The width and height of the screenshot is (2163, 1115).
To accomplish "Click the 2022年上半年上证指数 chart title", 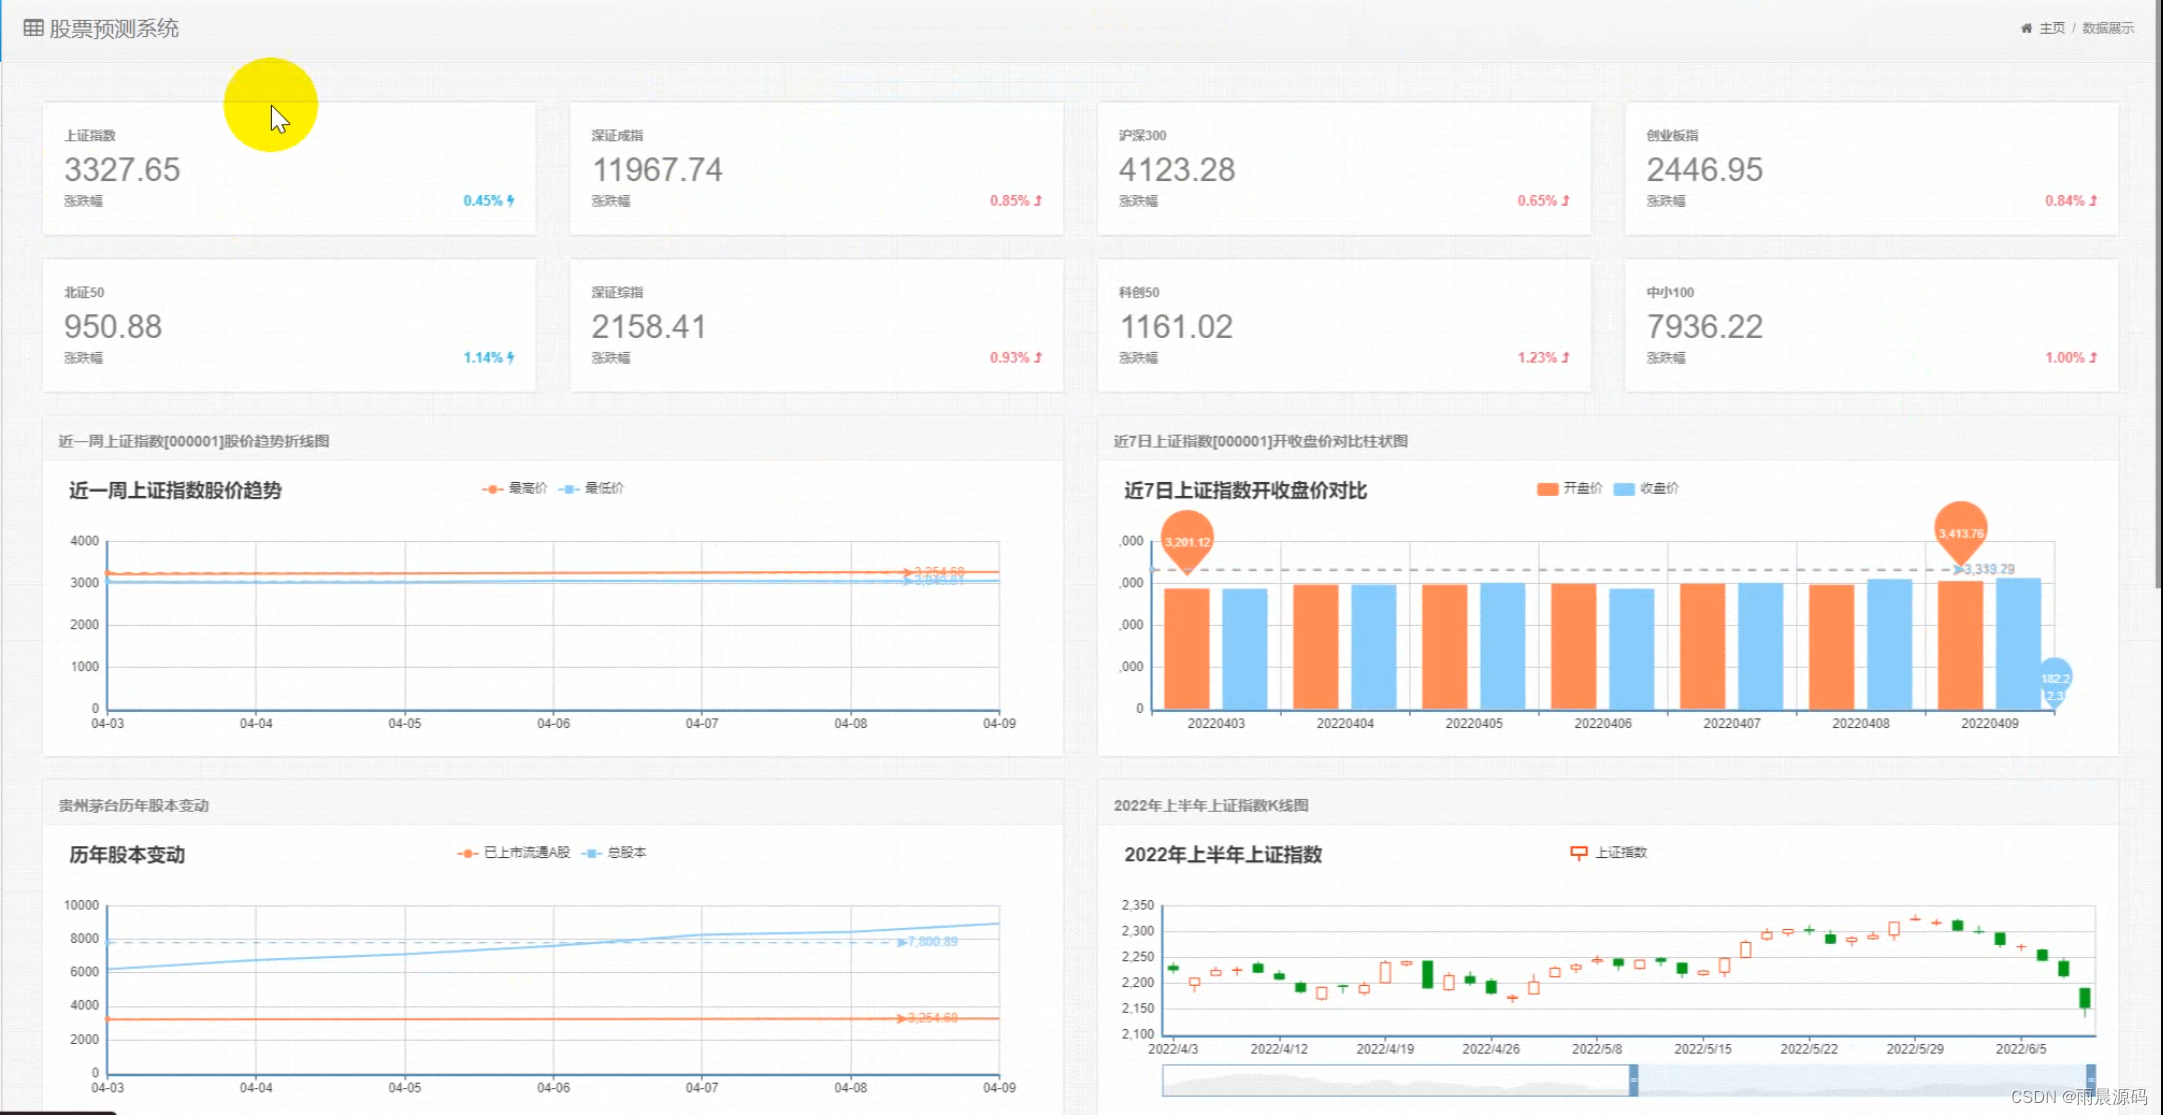I will coord(1223,855).
